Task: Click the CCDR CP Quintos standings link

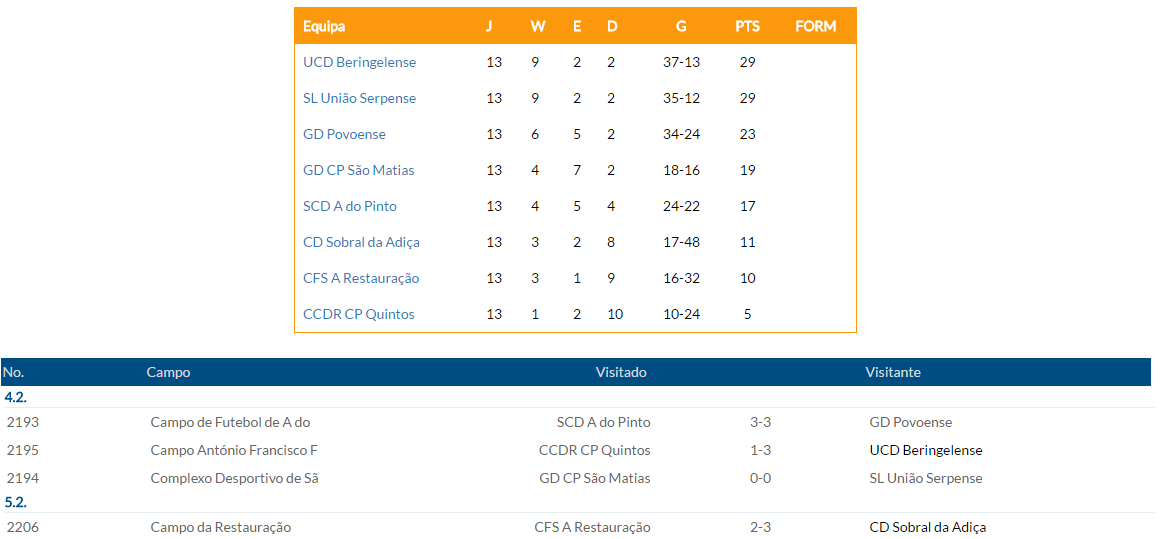Action: (x=358, y=314)
